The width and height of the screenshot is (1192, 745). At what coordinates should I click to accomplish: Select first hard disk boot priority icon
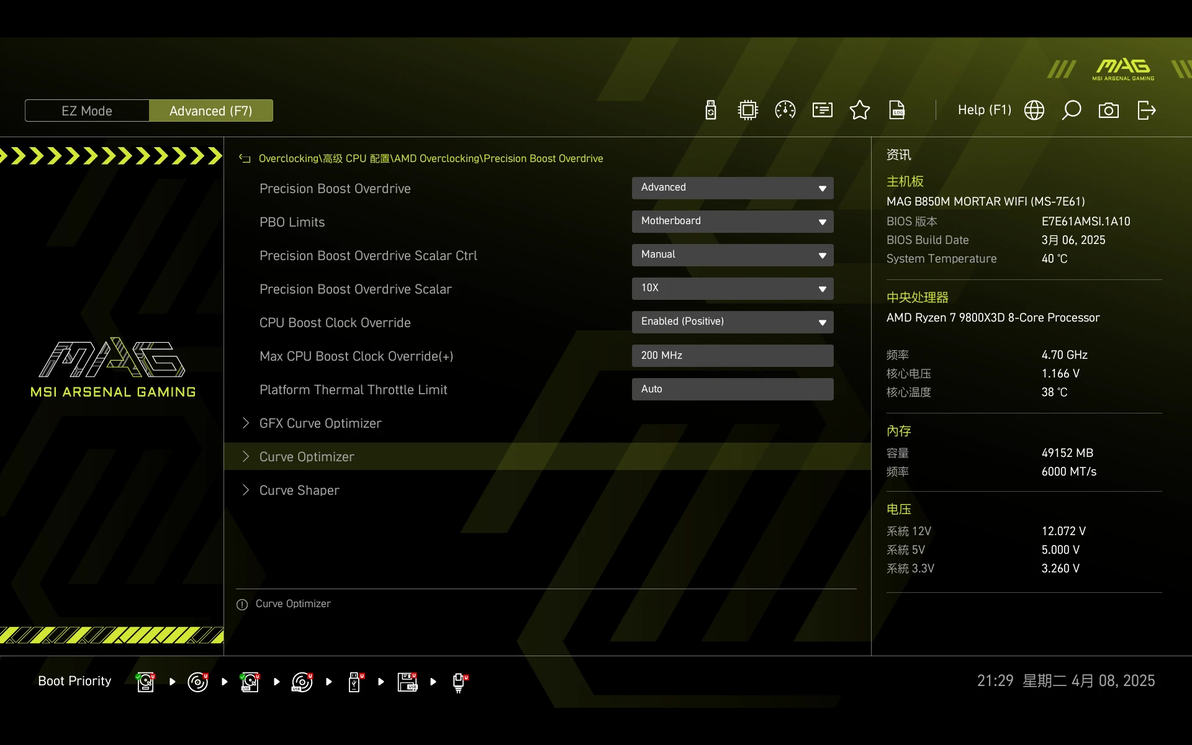[145, 682]
